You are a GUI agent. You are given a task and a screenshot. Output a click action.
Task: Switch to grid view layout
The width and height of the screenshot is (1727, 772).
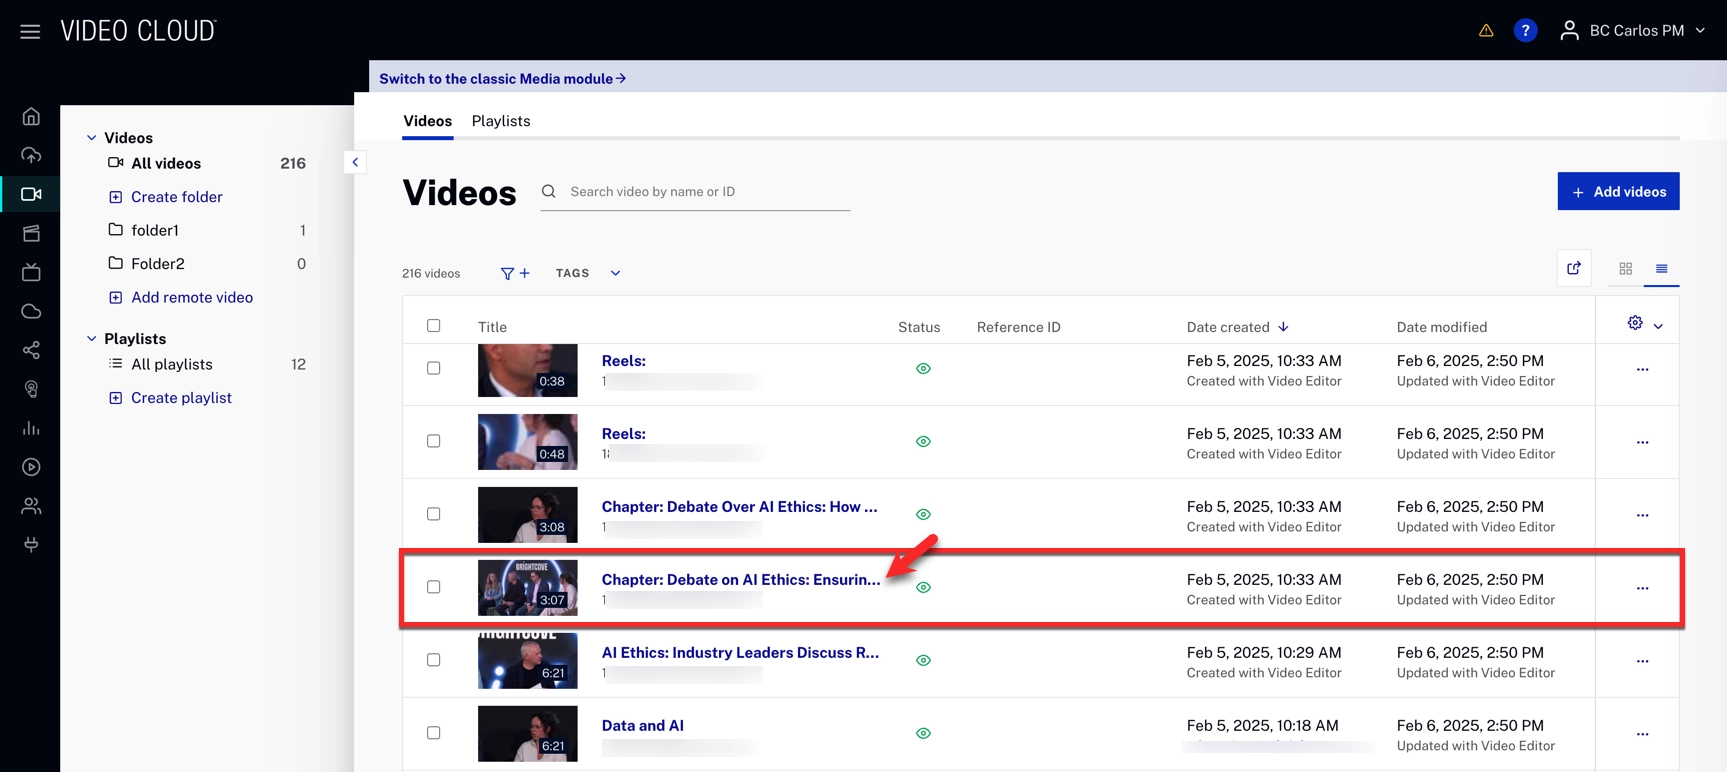1625,269
